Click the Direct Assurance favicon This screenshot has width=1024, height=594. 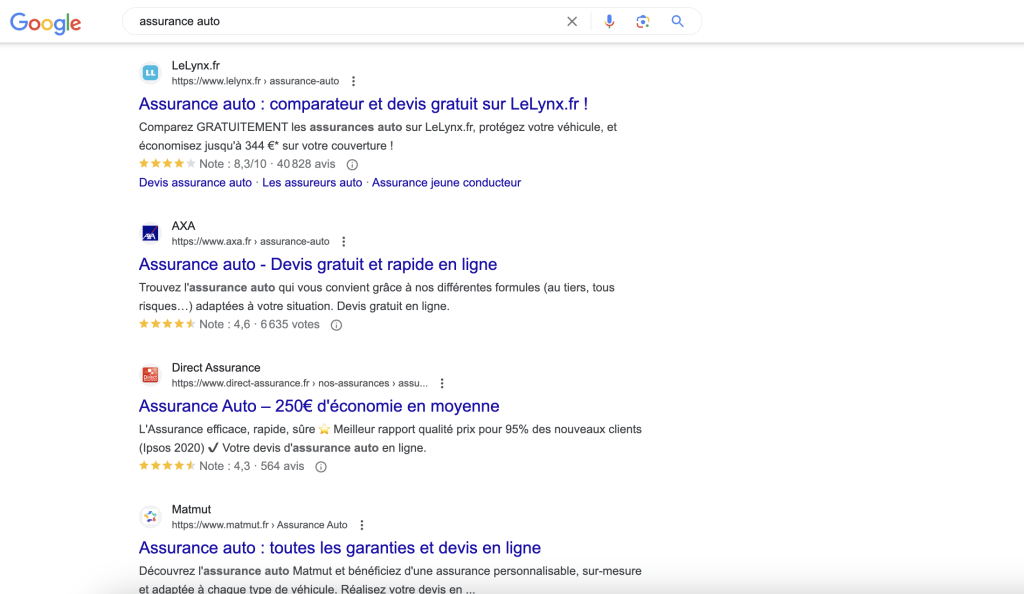150,375
